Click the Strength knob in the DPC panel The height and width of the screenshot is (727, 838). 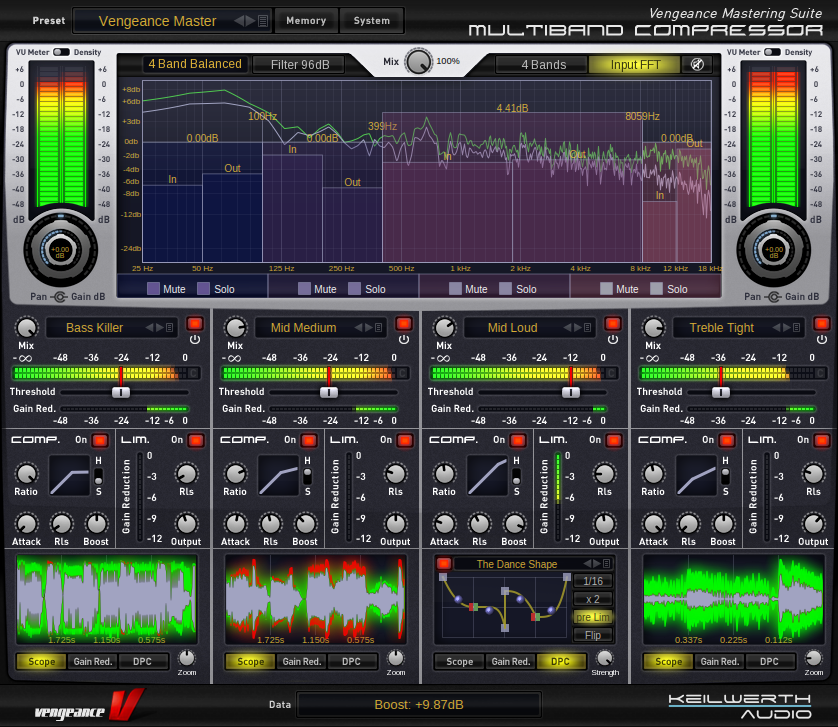click(x=605, y=658)
